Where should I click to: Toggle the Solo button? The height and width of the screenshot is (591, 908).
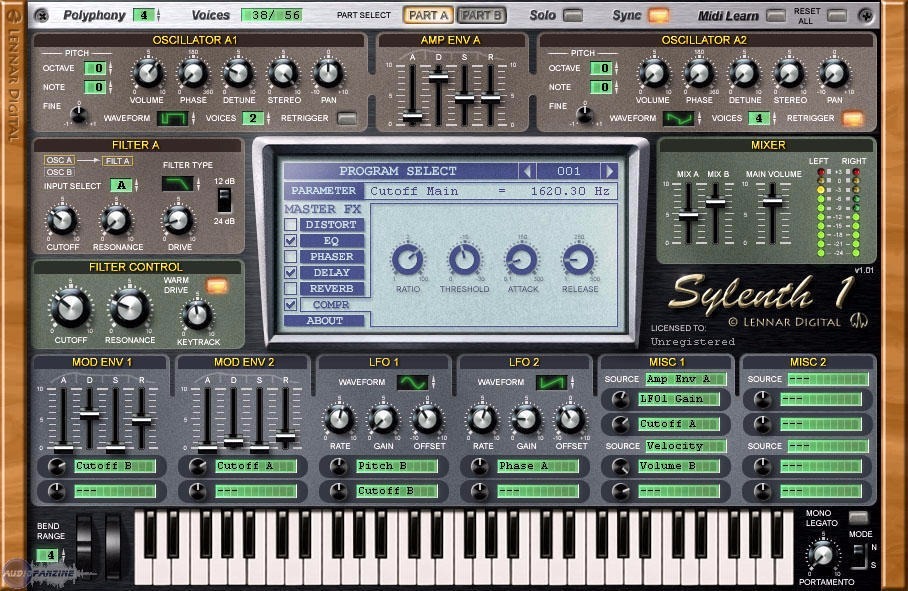(x=573, y=16)
